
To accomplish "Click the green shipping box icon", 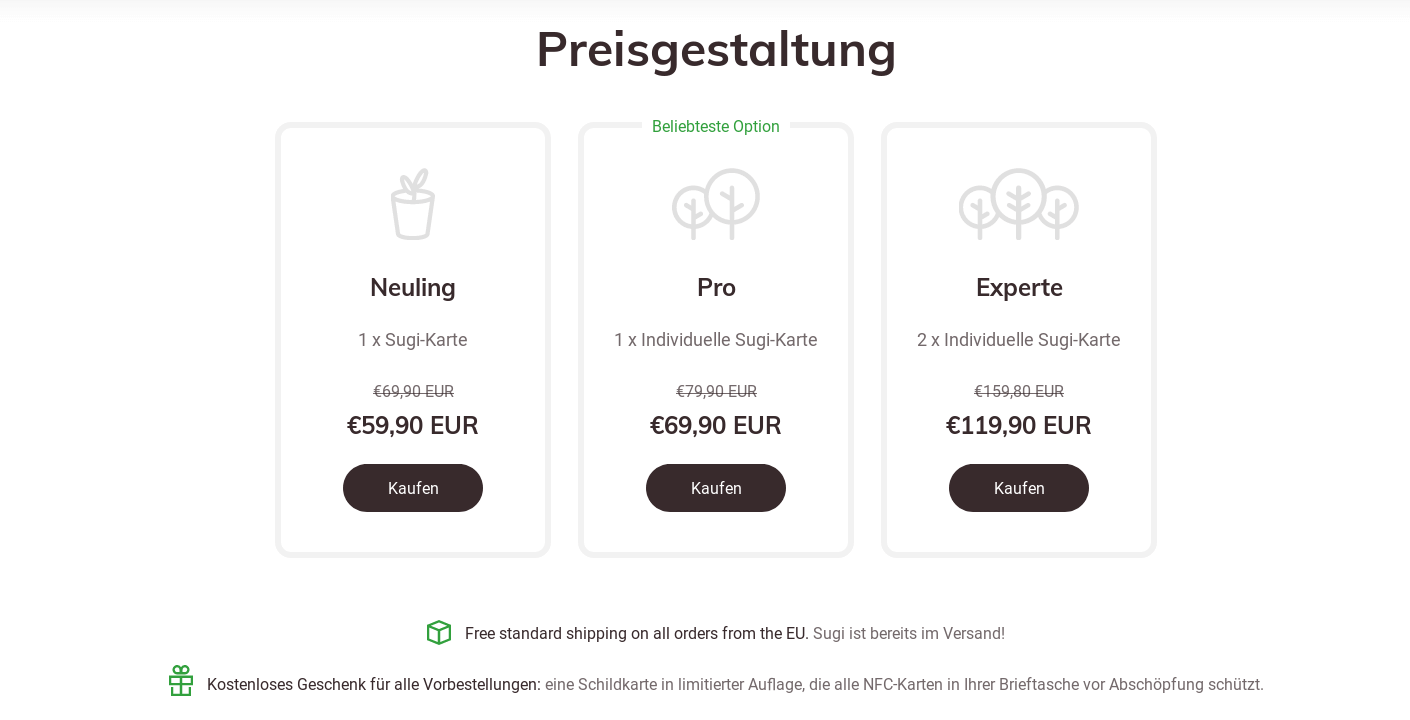I will tap(439, 633).
